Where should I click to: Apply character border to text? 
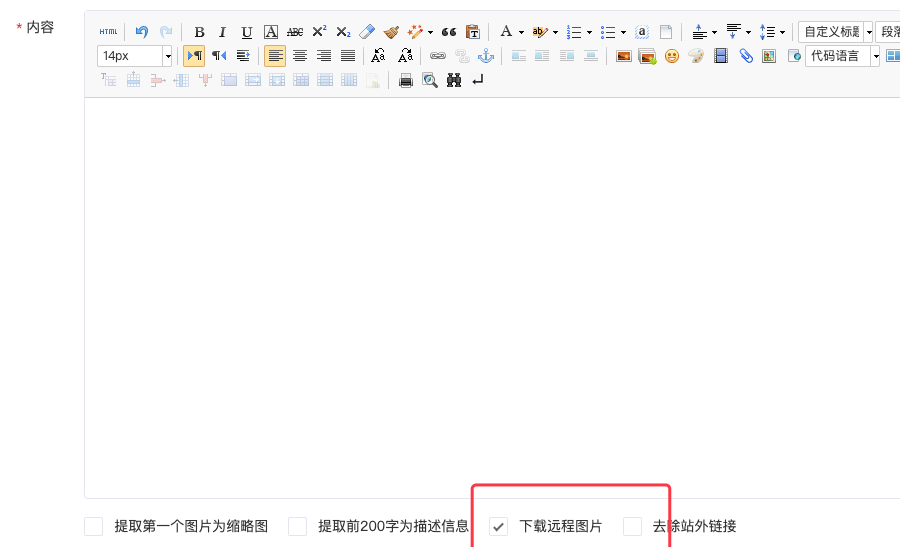[x=271, y=32]
